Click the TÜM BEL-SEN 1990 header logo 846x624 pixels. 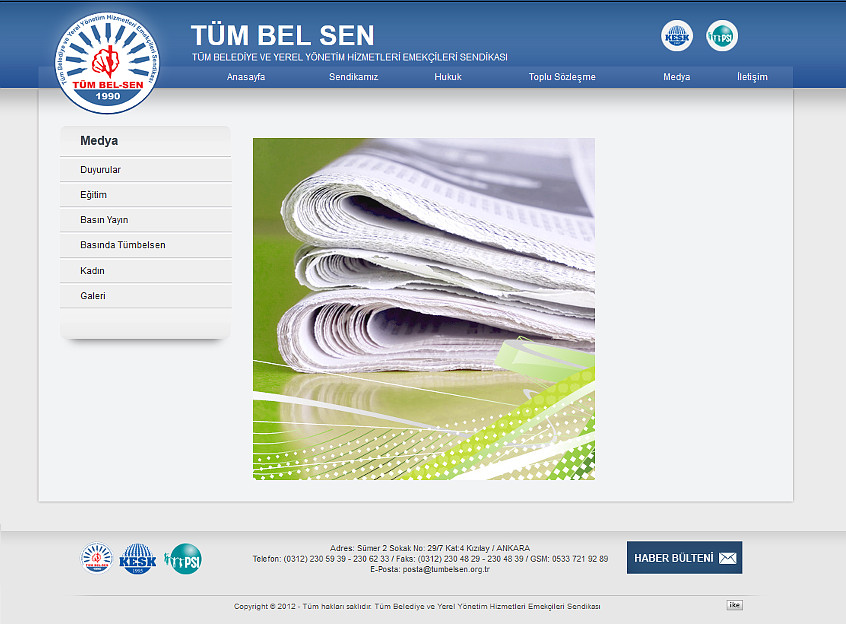[x=107, y=63]
